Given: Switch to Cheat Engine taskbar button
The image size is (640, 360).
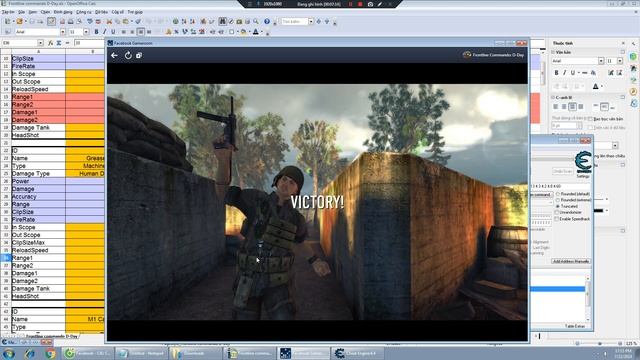Looking at the screenshot, I should click(357, 353).
